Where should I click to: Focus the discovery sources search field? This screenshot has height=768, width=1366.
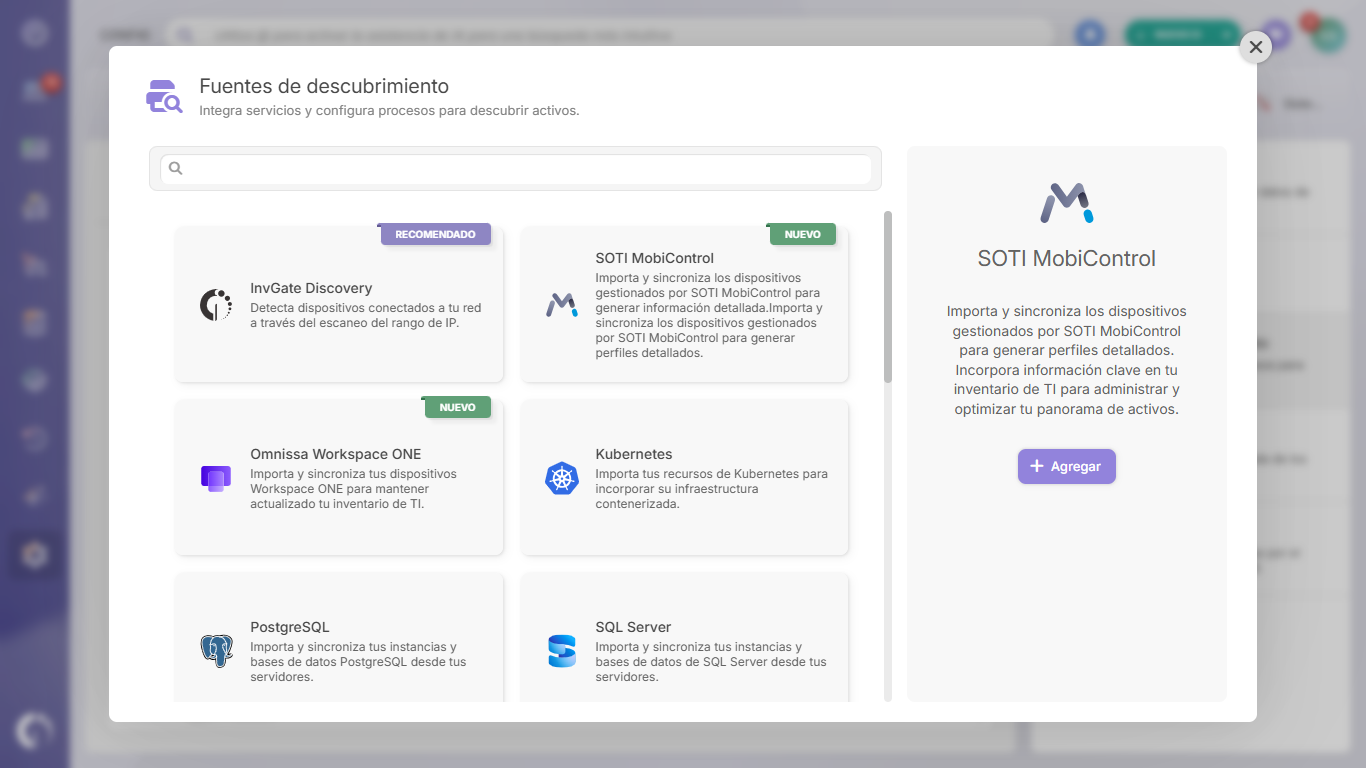tap(516, 169)
